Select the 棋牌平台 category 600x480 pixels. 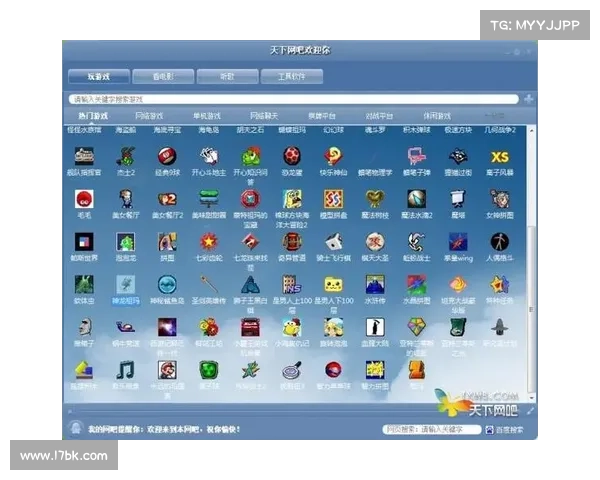click(322, 116)
